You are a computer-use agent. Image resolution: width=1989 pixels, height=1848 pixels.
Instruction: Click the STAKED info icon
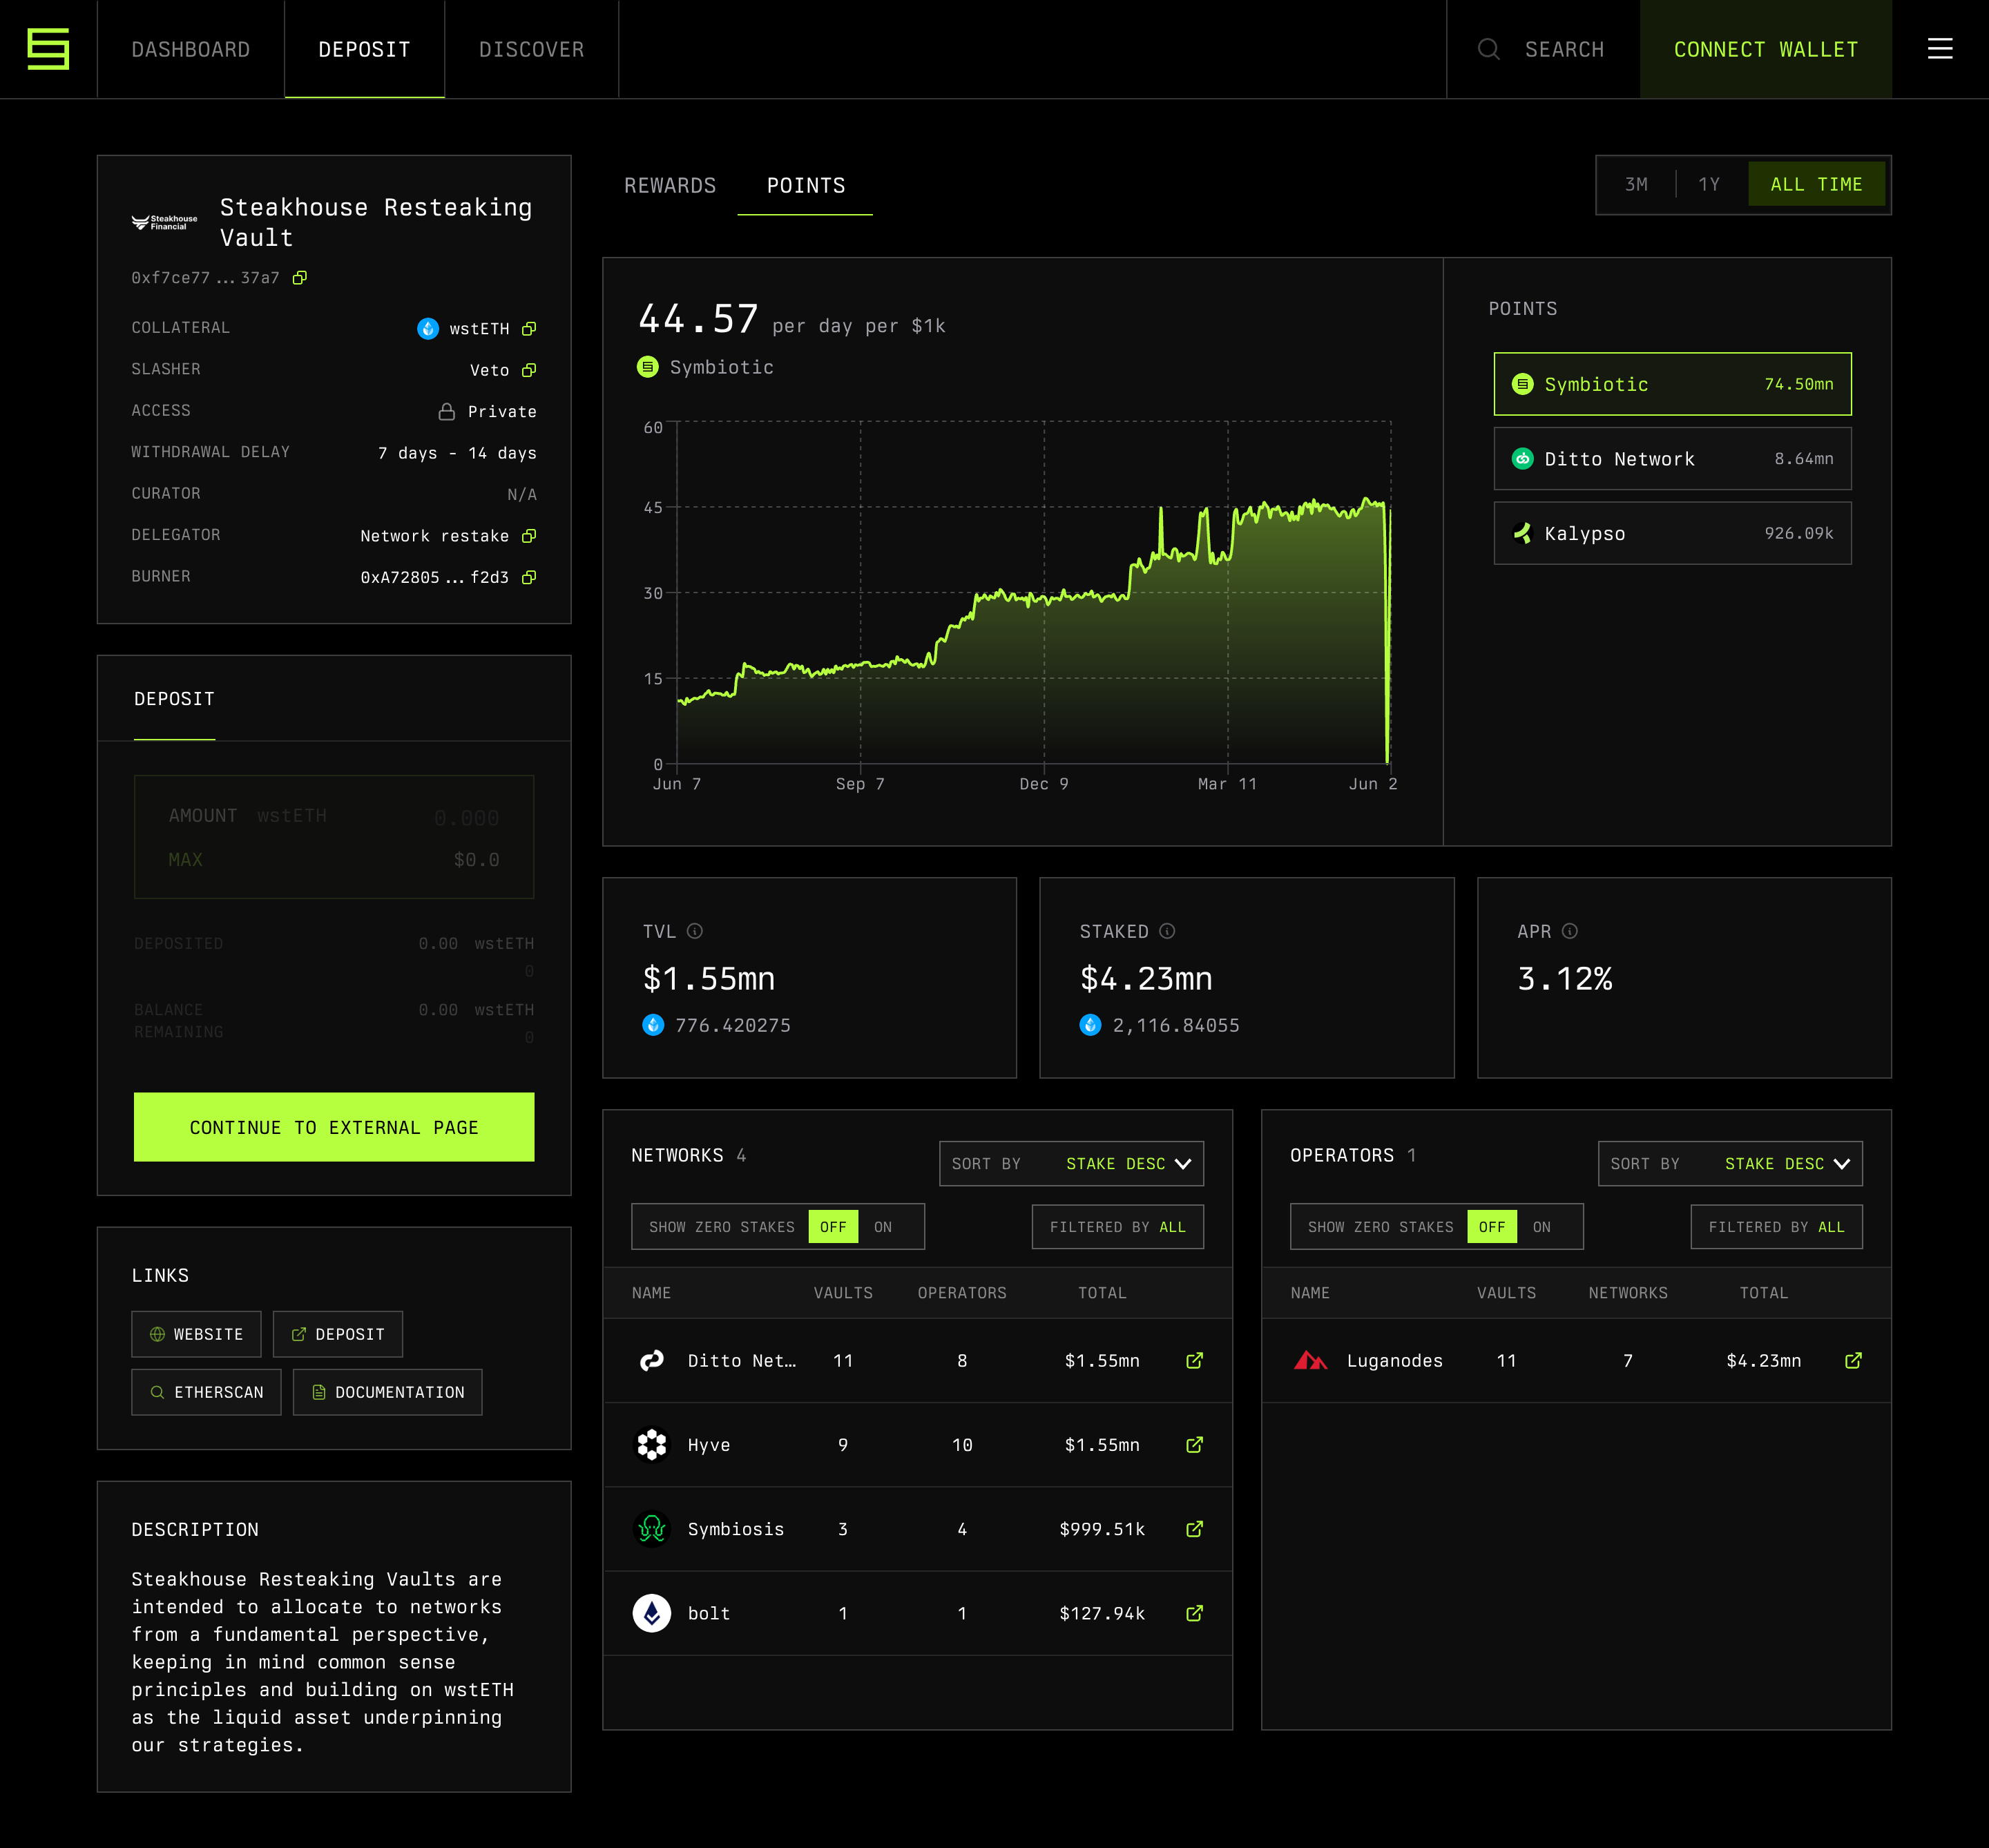(x=1167, y=931)
